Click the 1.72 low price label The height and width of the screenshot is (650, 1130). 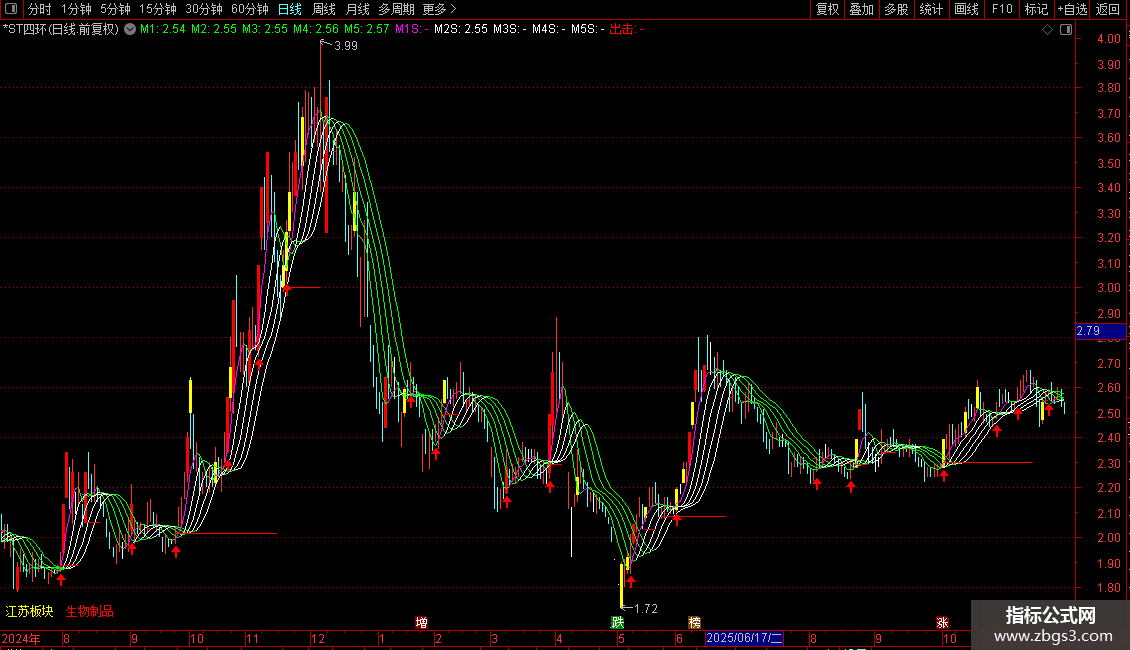click(x=646, y=609)
